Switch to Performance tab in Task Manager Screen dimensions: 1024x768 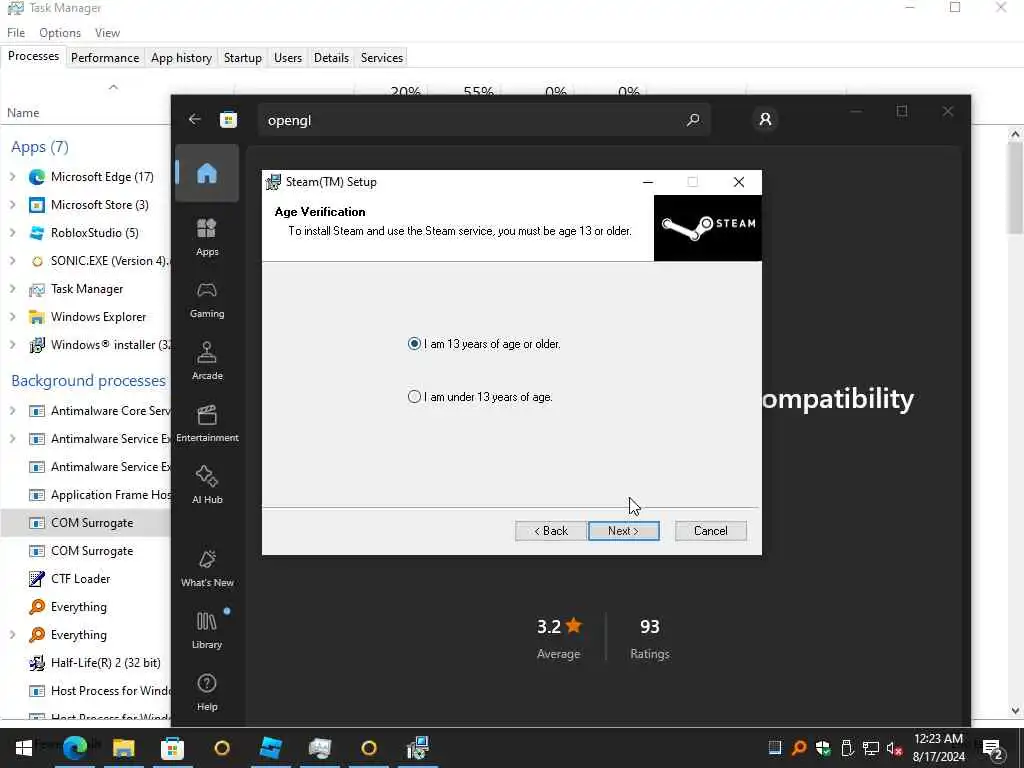pos(105,57)
